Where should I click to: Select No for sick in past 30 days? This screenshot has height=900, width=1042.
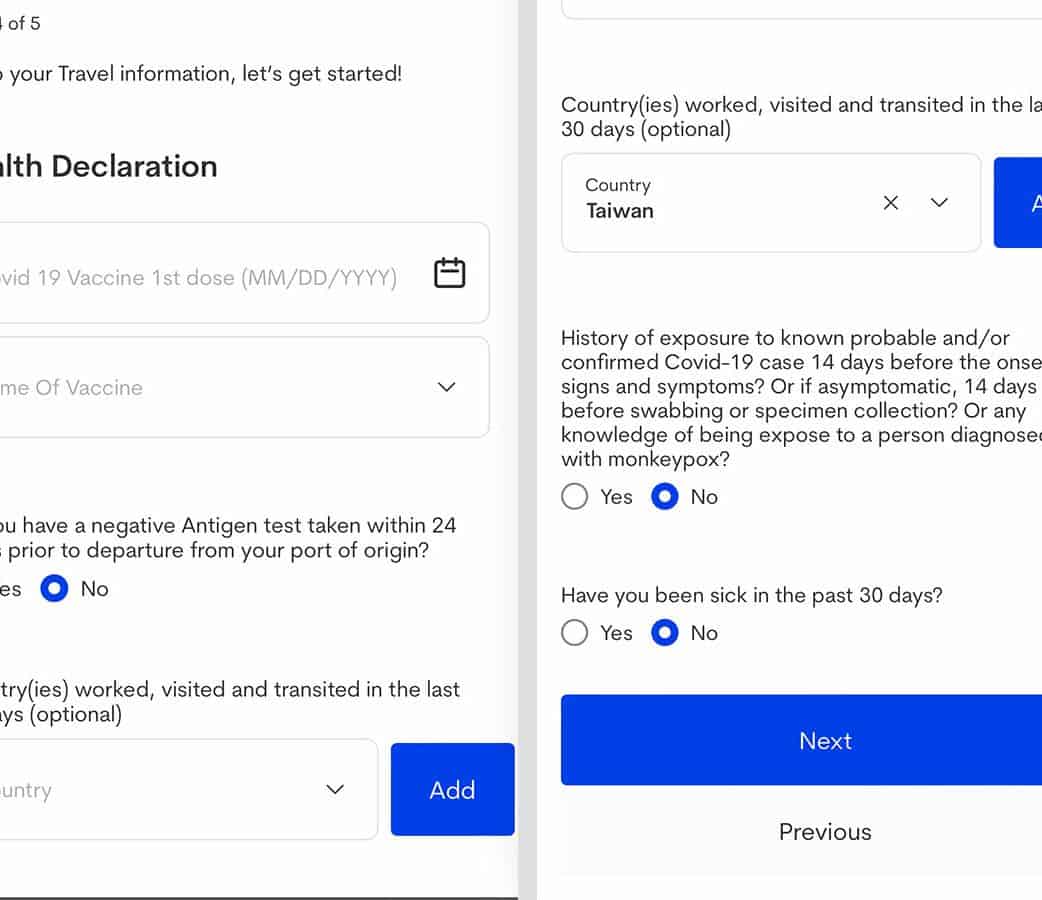coord(665,633)
